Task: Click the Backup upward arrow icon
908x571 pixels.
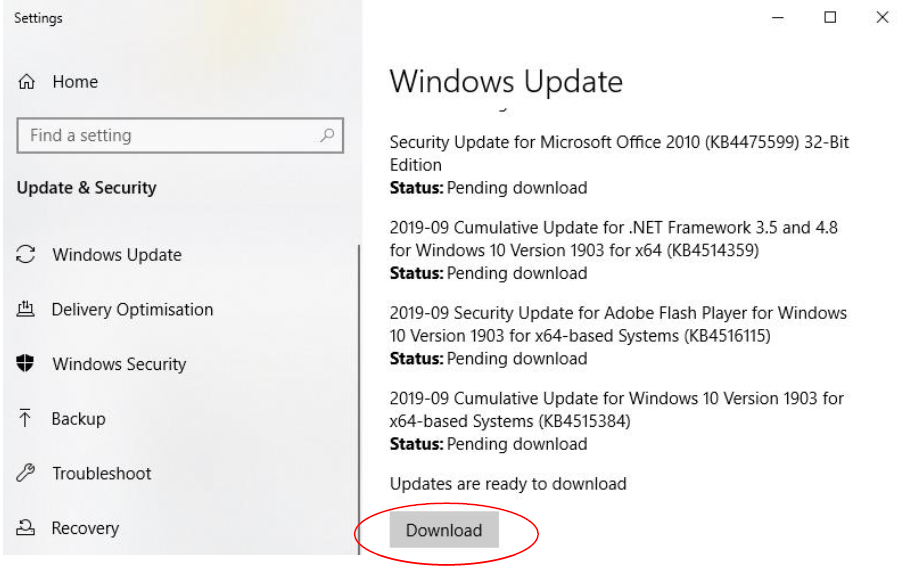Action: click(x=25, y=418)
